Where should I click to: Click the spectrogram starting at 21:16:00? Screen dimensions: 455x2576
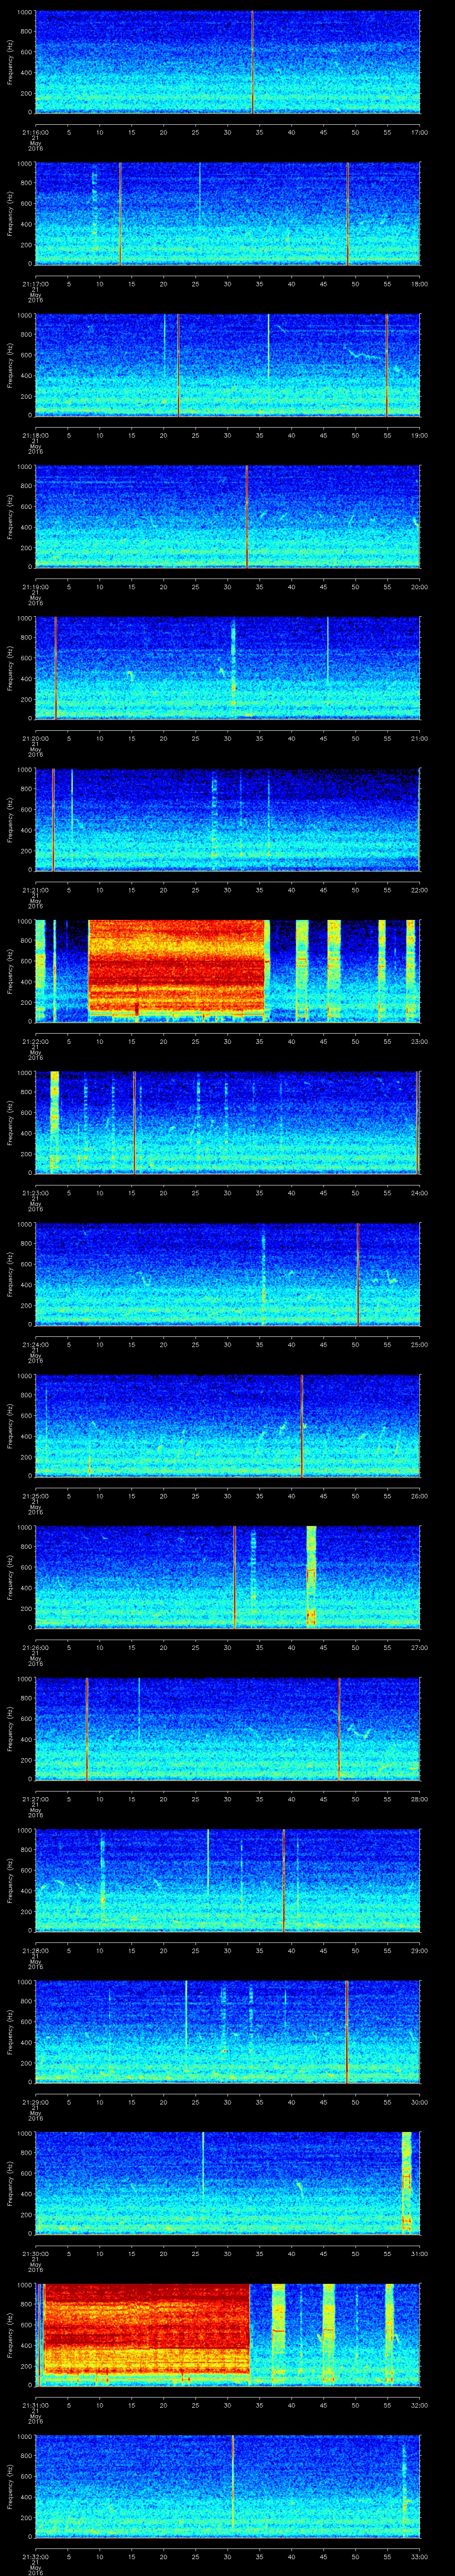coord(227,62)
